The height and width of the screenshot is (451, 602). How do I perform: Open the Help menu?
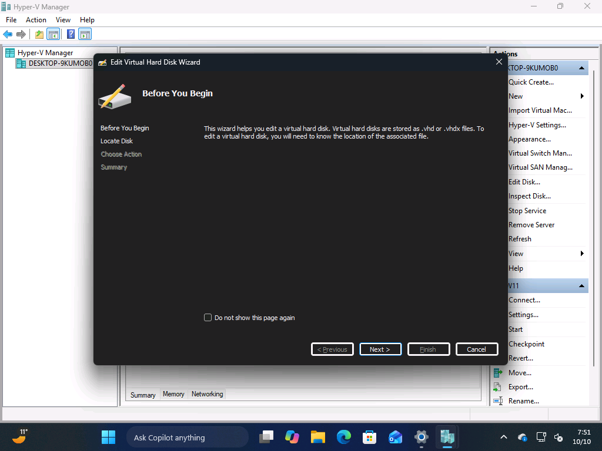pyautogui.click(x=87, y=20)
